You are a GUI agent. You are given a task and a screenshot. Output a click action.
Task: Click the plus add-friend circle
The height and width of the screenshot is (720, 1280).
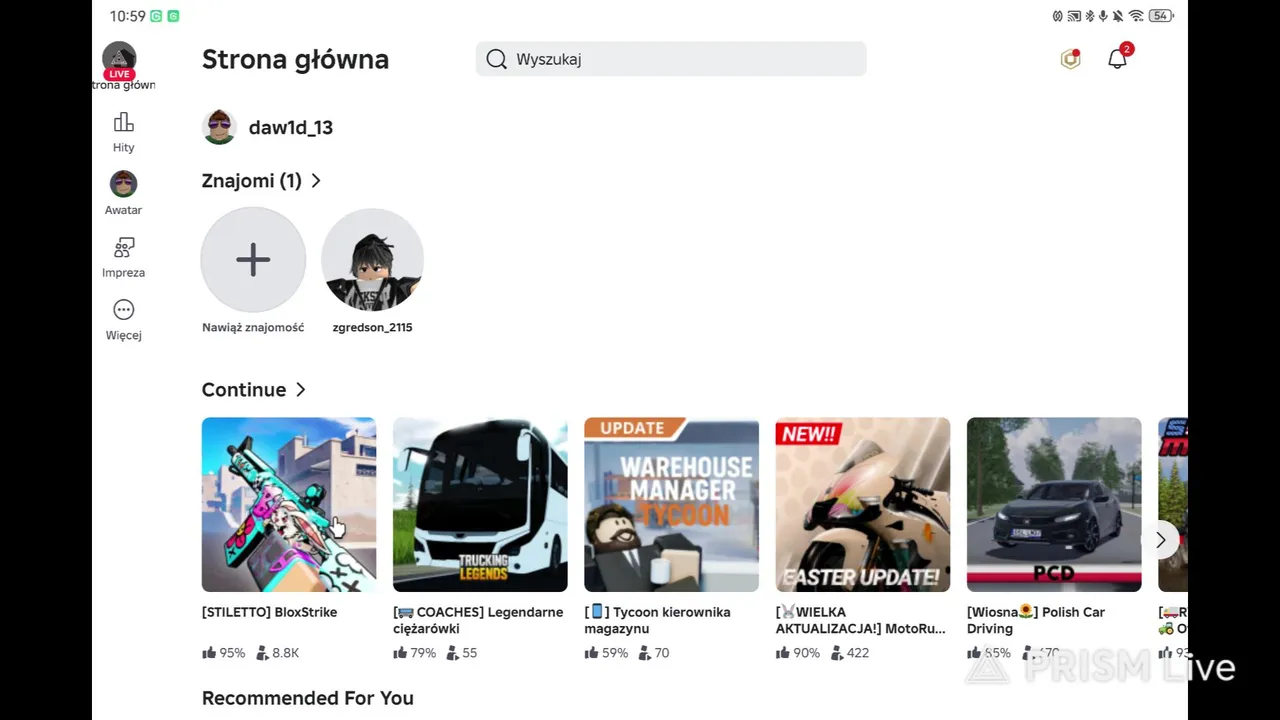253,260
